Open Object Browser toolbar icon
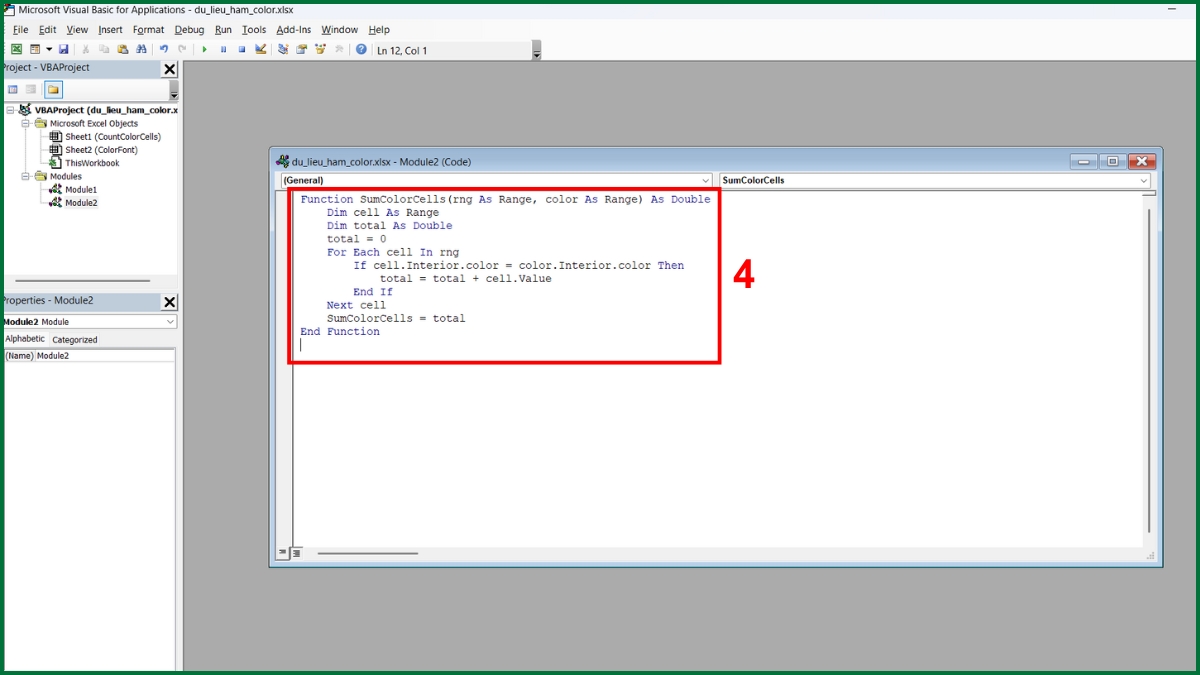 pyautogui.click(x=320, y=49)
